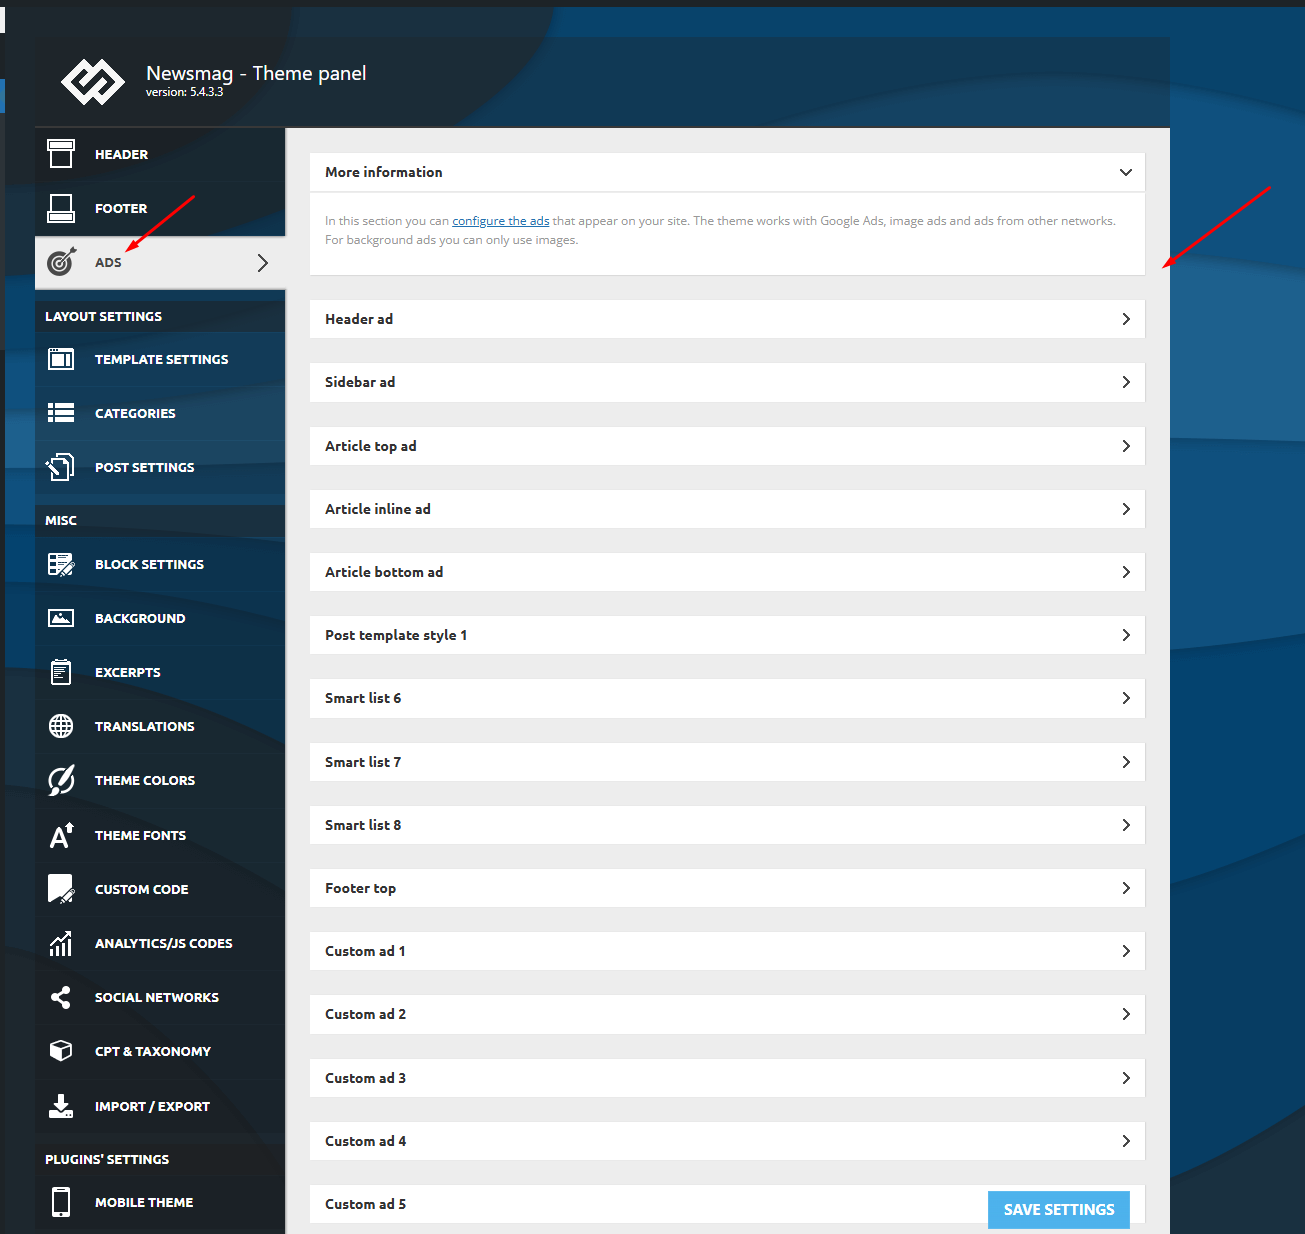The width and height of the screenshot is (1305, 1234).
Task: Expand the Footer top arrow
Action: [x=1126, y=888]
